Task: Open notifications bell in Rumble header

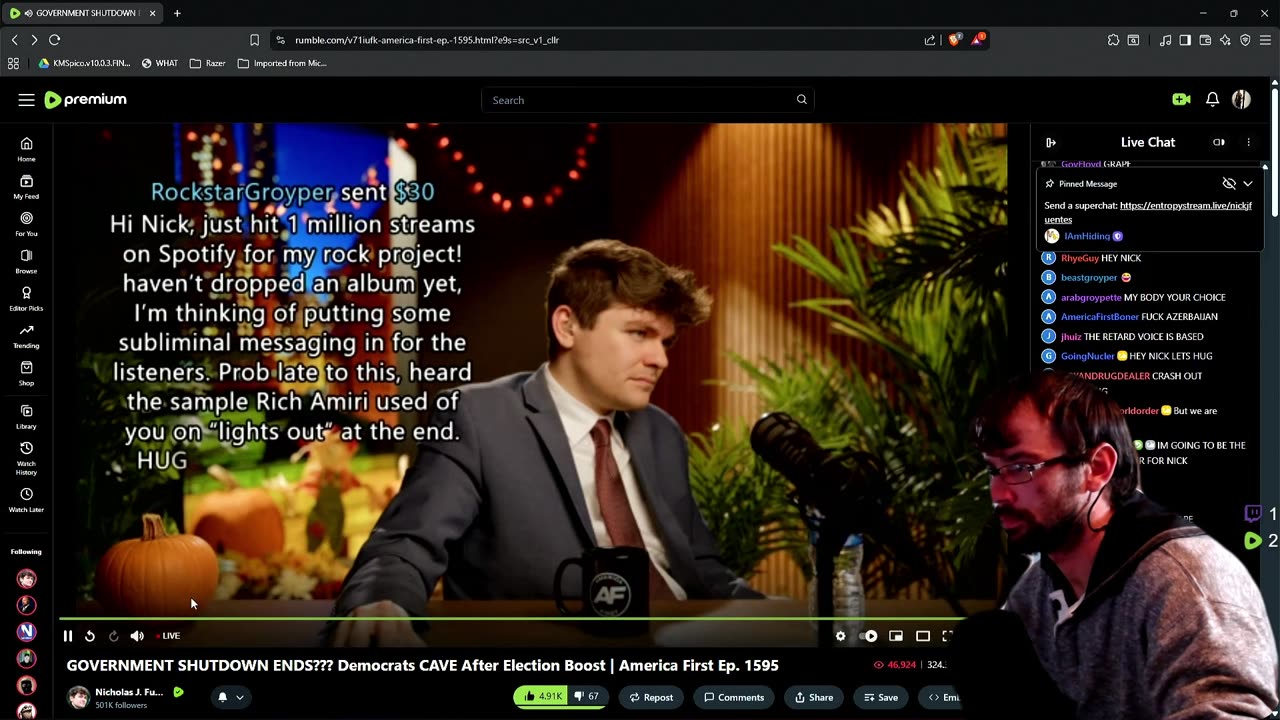Action: tap(1212, 100)
